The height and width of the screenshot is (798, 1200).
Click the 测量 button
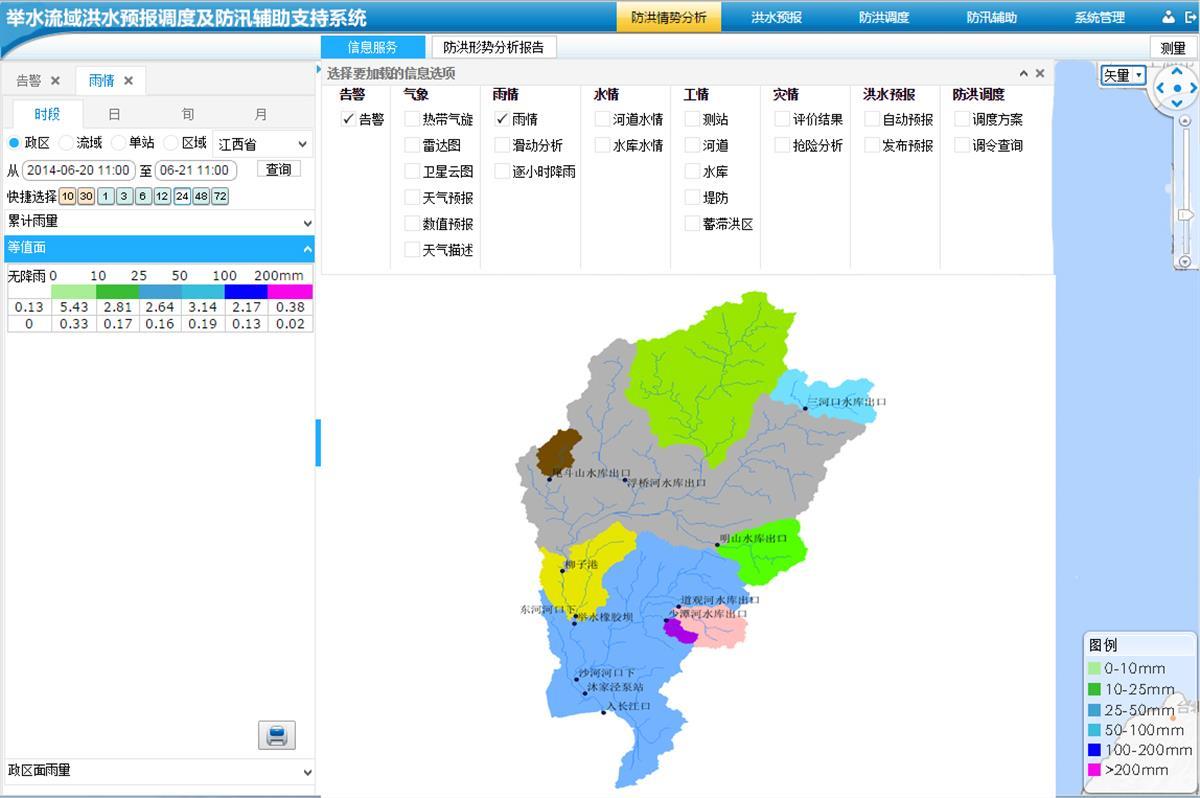(x=1173, y=47)
